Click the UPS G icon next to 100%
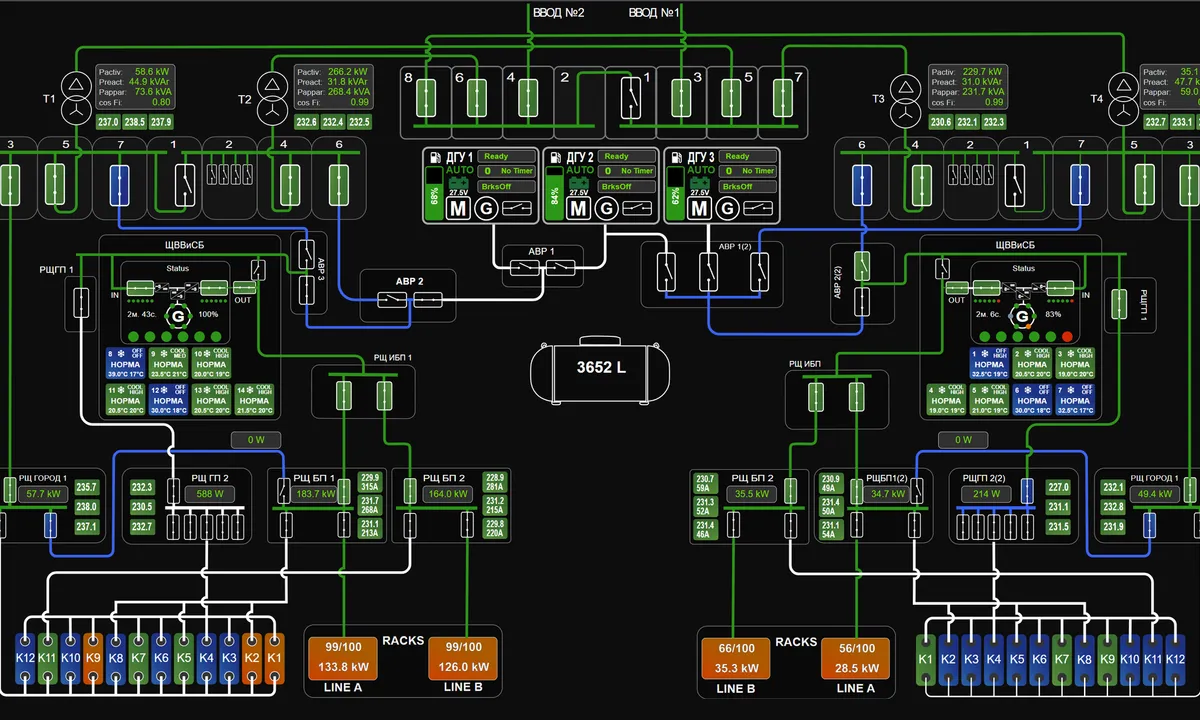 (x=178, y=316)
